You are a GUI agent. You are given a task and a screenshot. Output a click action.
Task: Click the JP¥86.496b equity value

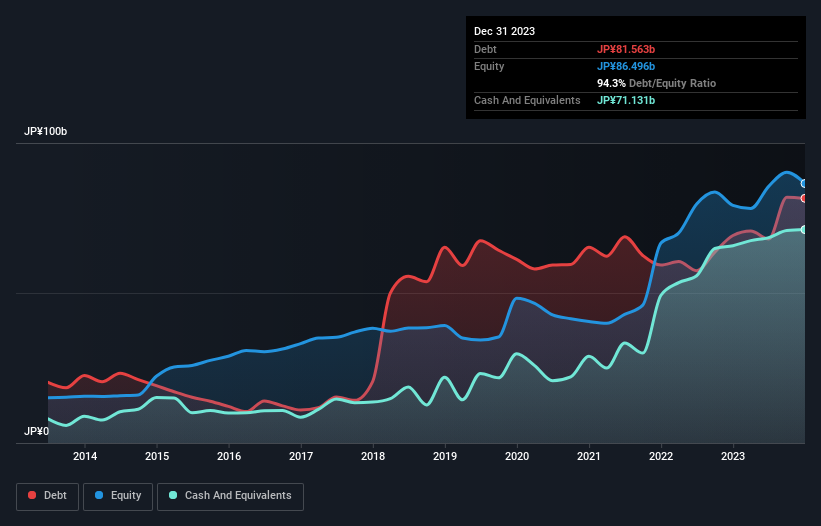pyautogui.click(x=626, y=66)
